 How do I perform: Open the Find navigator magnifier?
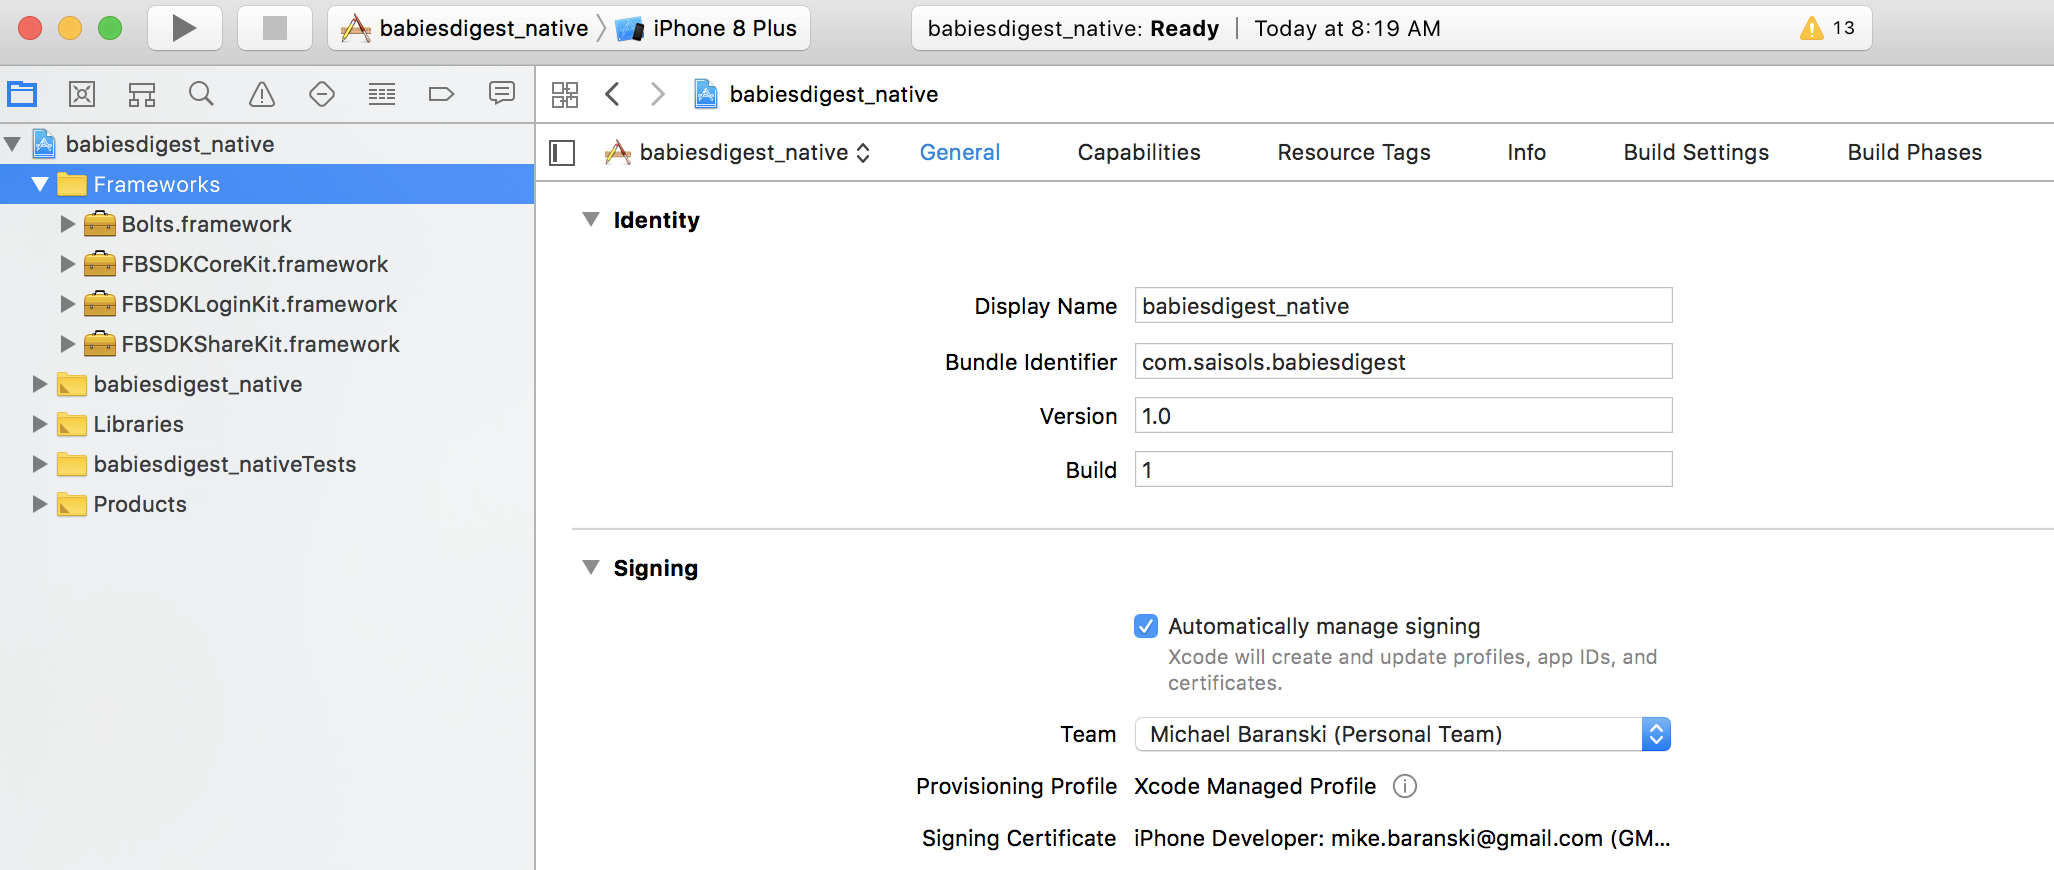pyautogui.click(x=202, y=94)
